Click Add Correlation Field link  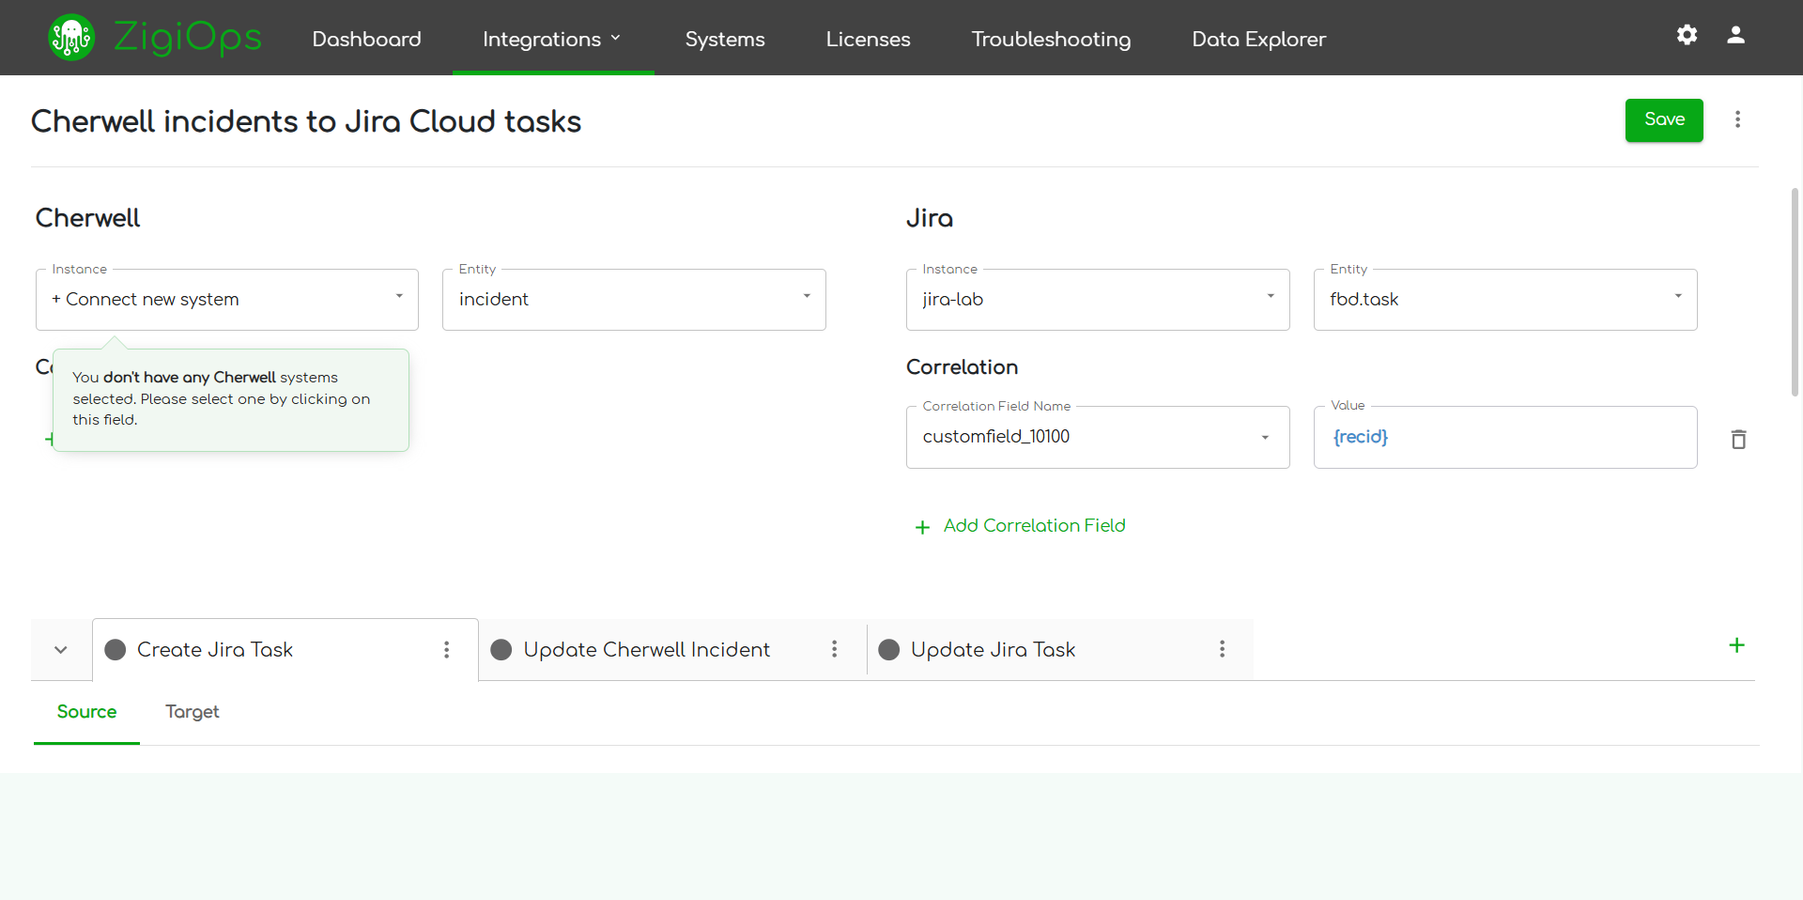(1020, 526)
